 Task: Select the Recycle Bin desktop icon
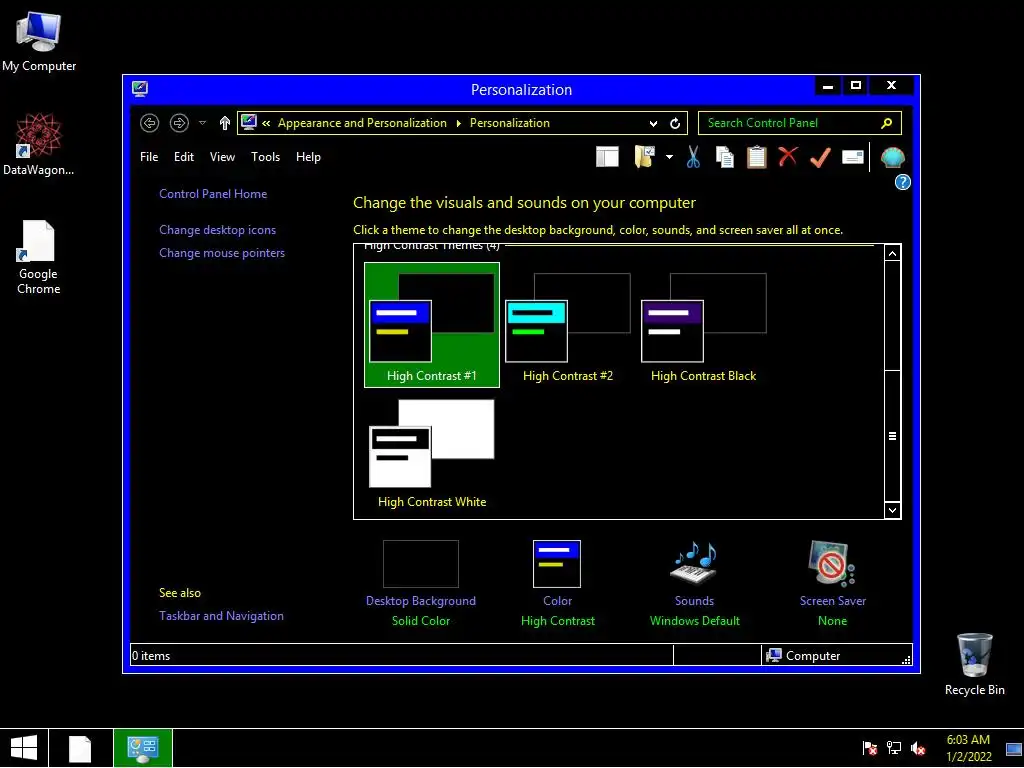pos(974,664)
